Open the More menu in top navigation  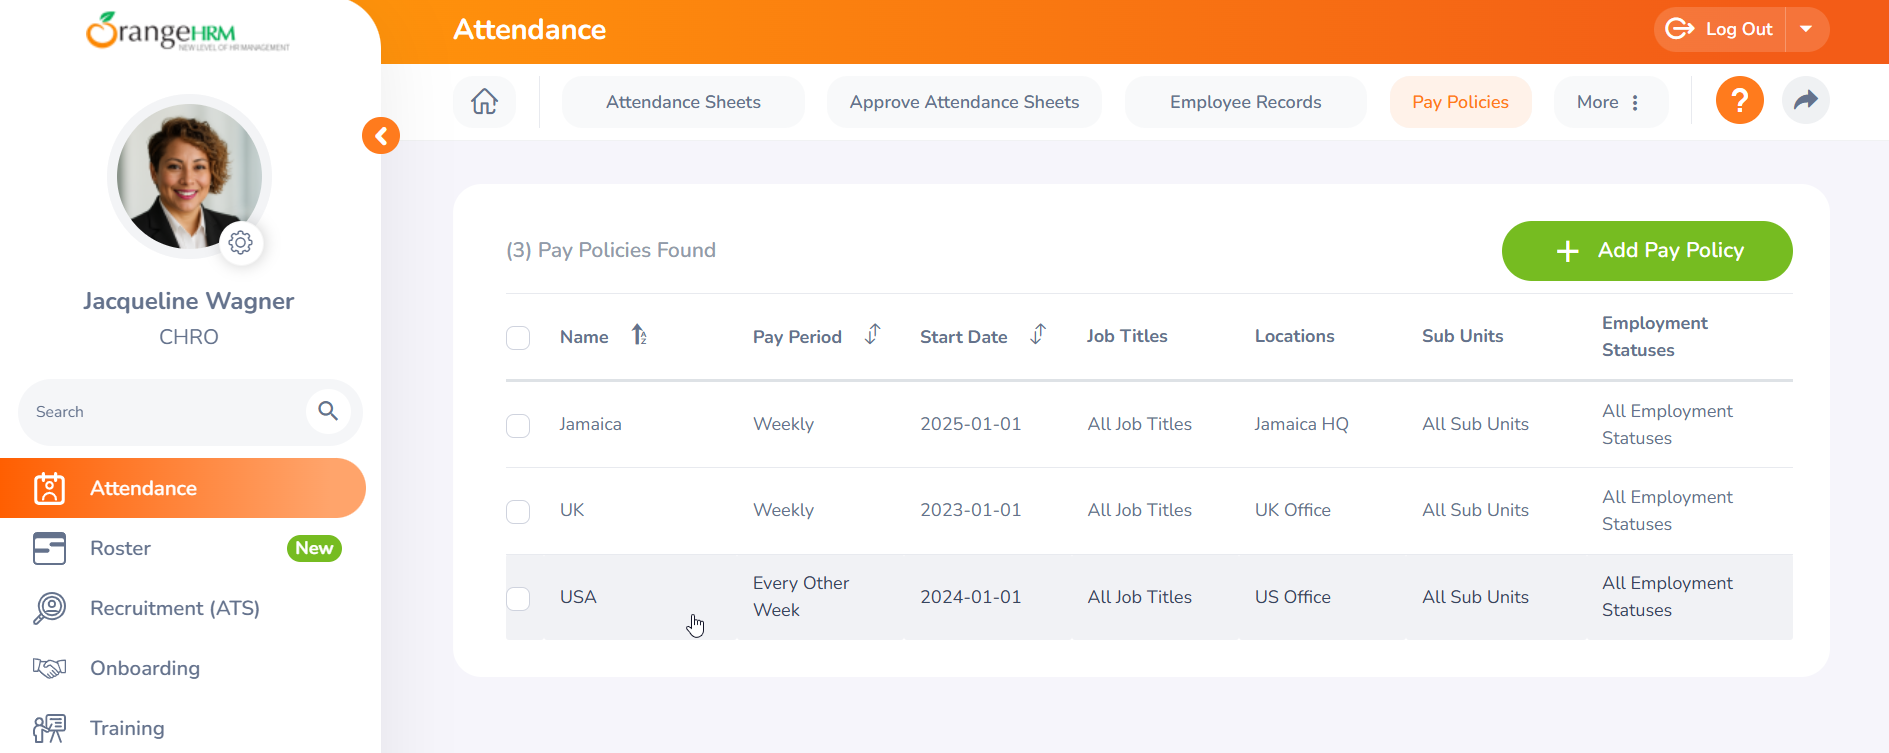coord(1609,102)
